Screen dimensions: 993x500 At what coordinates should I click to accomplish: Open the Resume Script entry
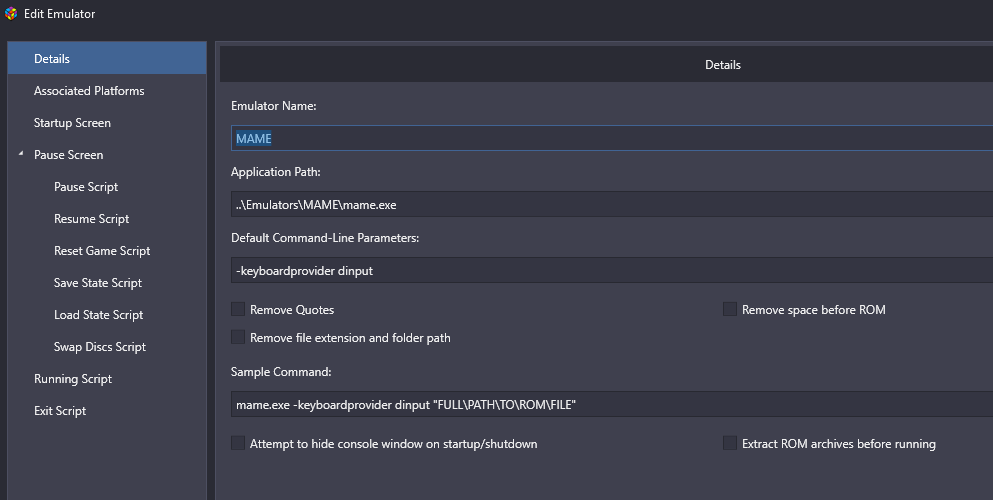click(91, 218)
